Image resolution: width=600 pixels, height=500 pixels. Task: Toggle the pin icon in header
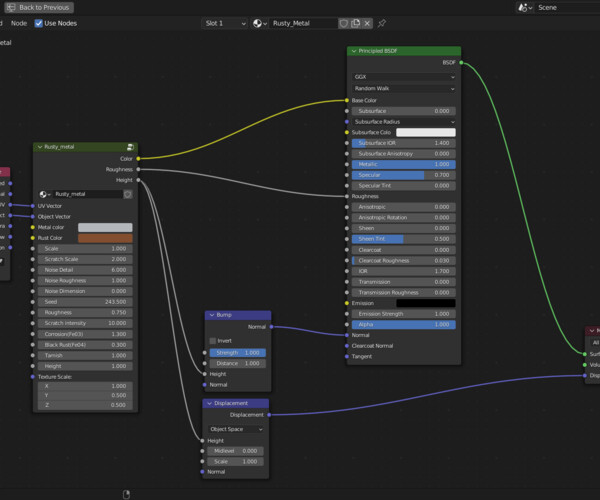[x=382, y=23]
